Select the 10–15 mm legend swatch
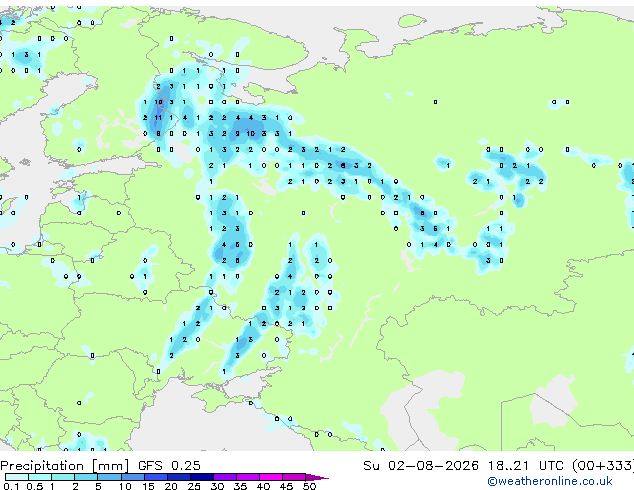The width and height of the screenshot is (634, 490). [132, 477]
